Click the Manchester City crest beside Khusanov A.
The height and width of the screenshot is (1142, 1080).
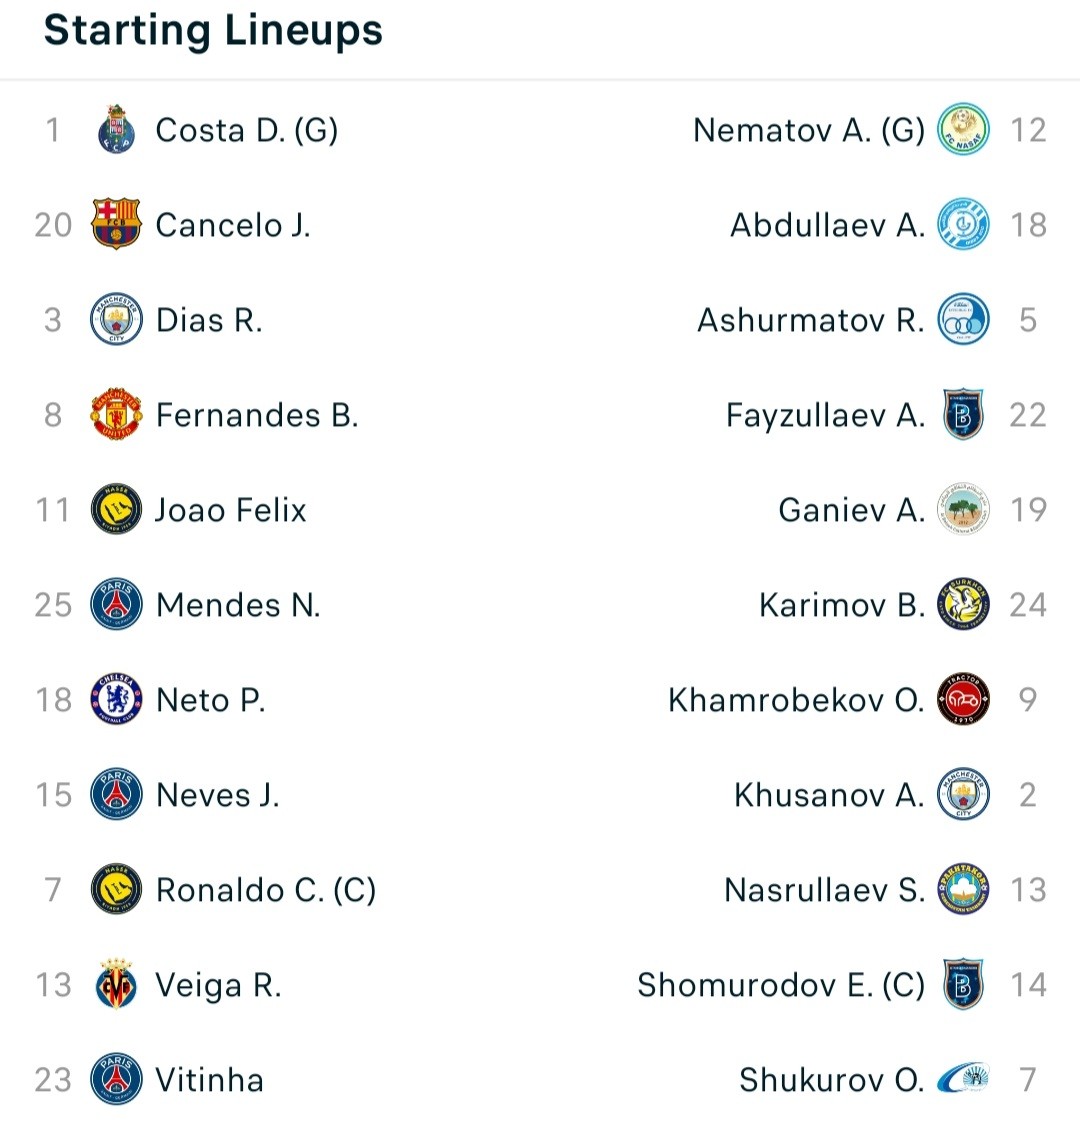coord(963,794)
